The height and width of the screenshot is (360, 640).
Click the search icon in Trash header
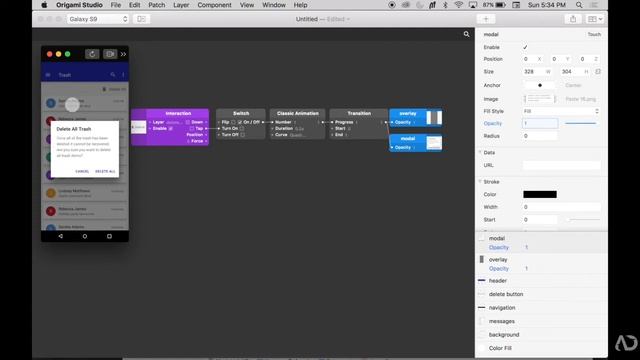coord(113,75)
